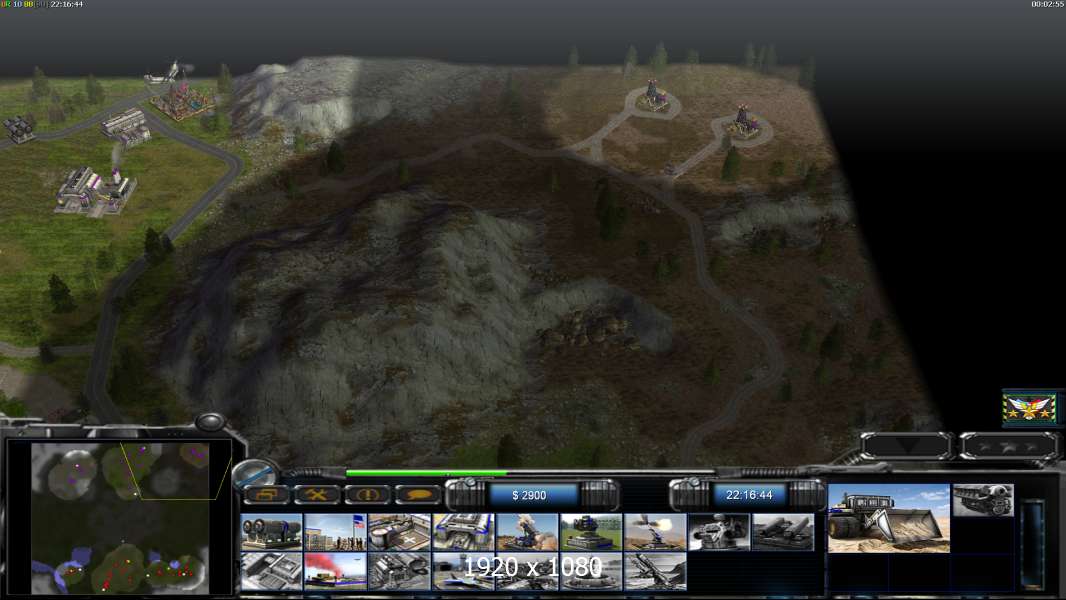Open the General's powers star badge
Viewport: 1066px width, 600px height.
pyautogui.click(x=1031, y=408)
